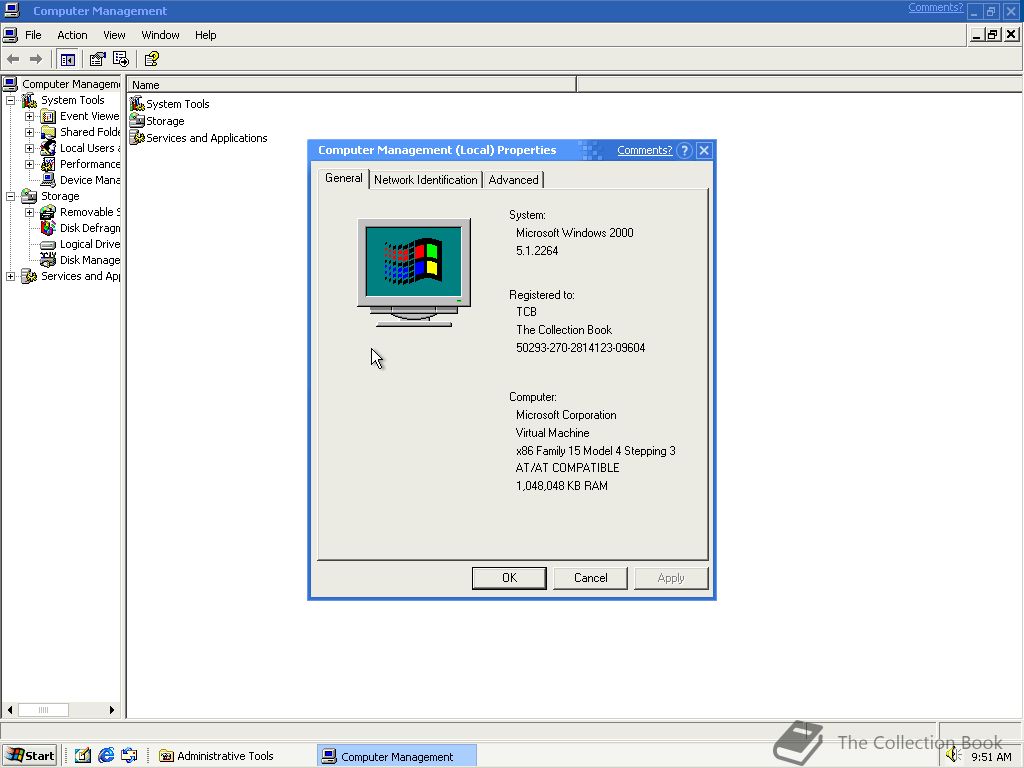Click System Tools icon in right pane
This screenshot has height=768, width=1024.
coord(136,104)
